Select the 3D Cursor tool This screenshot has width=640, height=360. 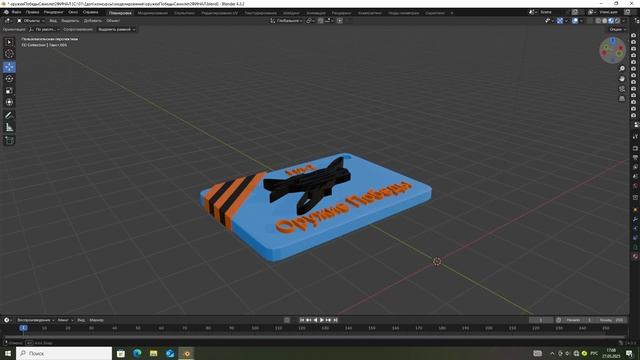[9, 54]
